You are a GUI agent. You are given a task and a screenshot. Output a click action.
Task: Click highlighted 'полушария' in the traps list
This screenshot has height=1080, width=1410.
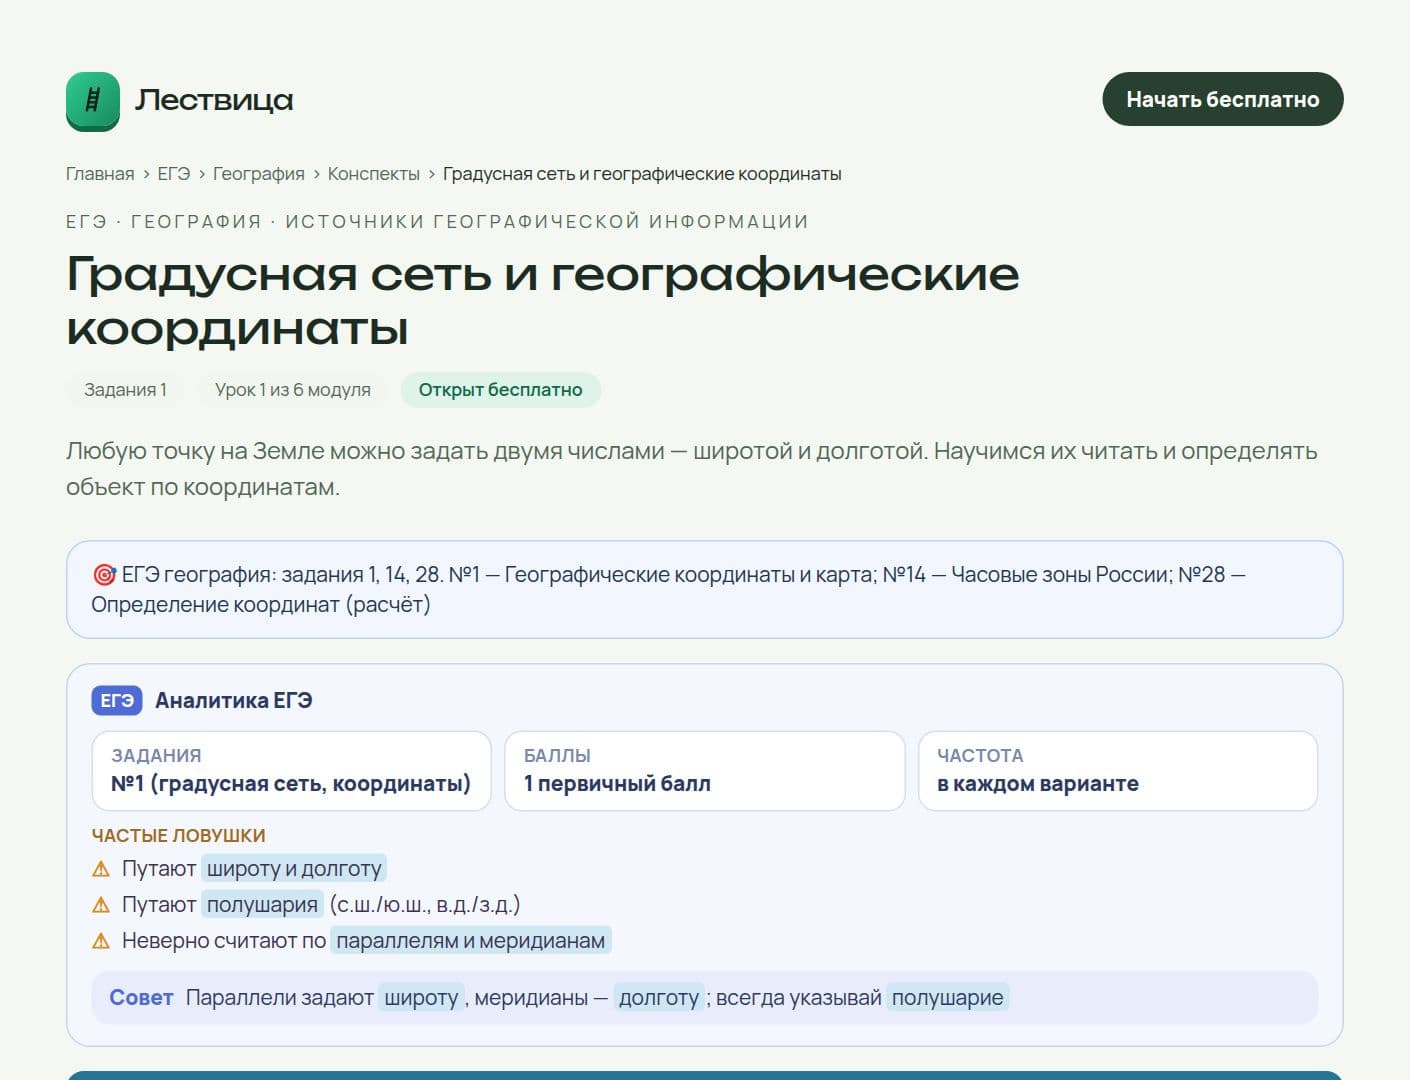262,905
